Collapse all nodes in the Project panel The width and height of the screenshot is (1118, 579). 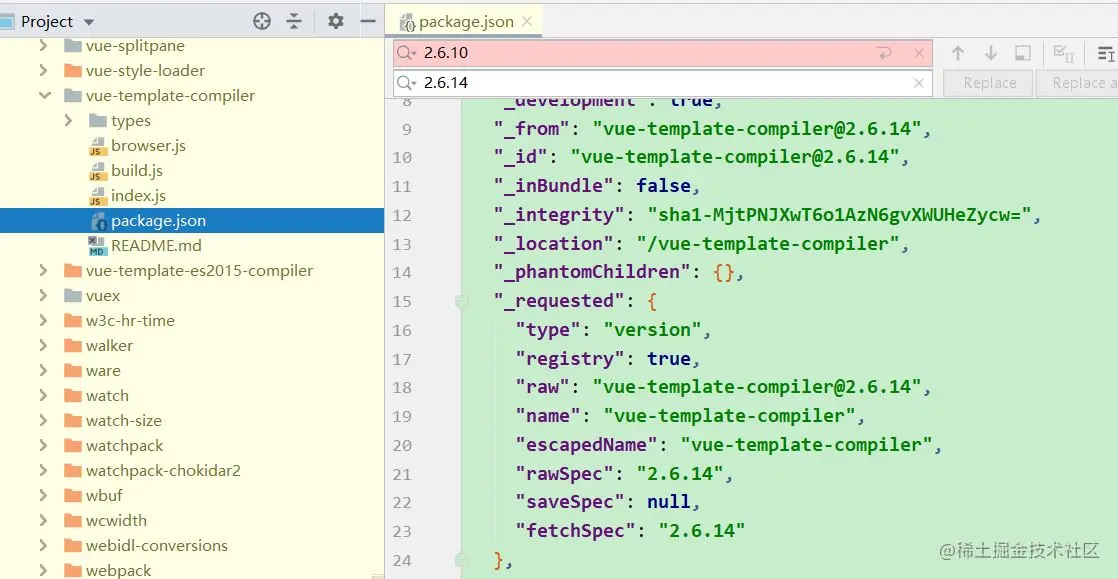pyautogui.click(x=294, y=21)
